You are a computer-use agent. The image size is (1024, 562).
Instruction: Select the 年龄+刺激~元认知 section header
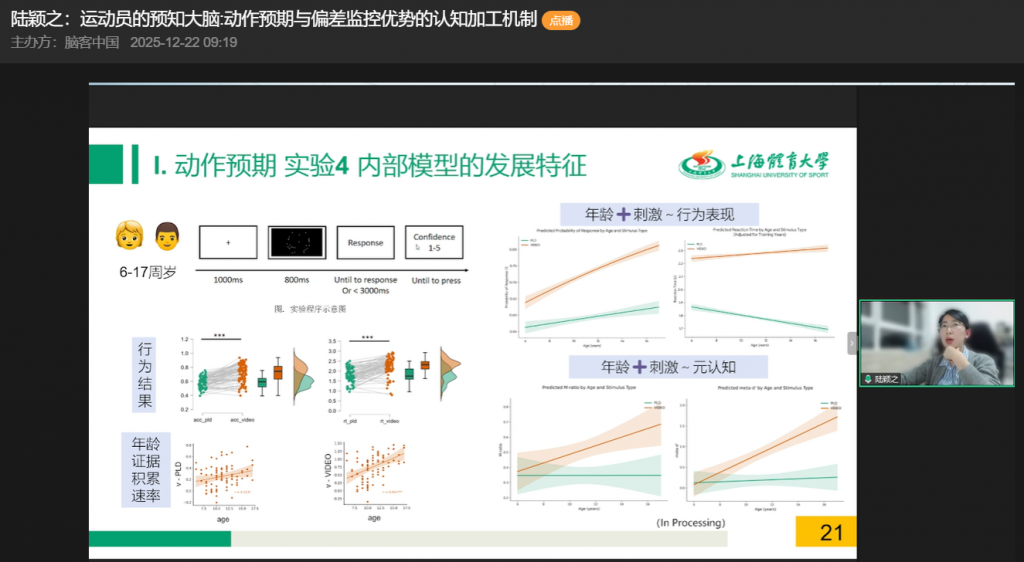[x=668, y=366]
